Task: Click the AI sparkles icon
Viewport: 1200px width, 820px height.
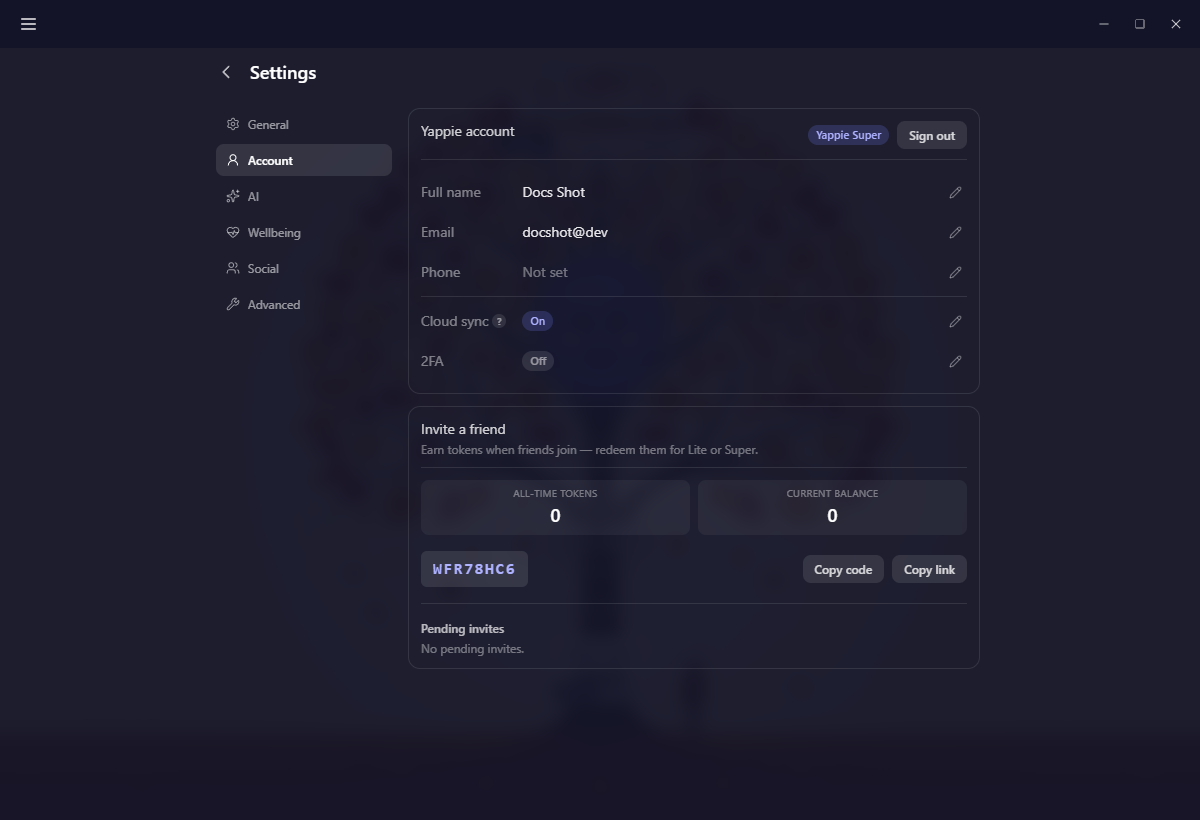Action: (233, 196)
